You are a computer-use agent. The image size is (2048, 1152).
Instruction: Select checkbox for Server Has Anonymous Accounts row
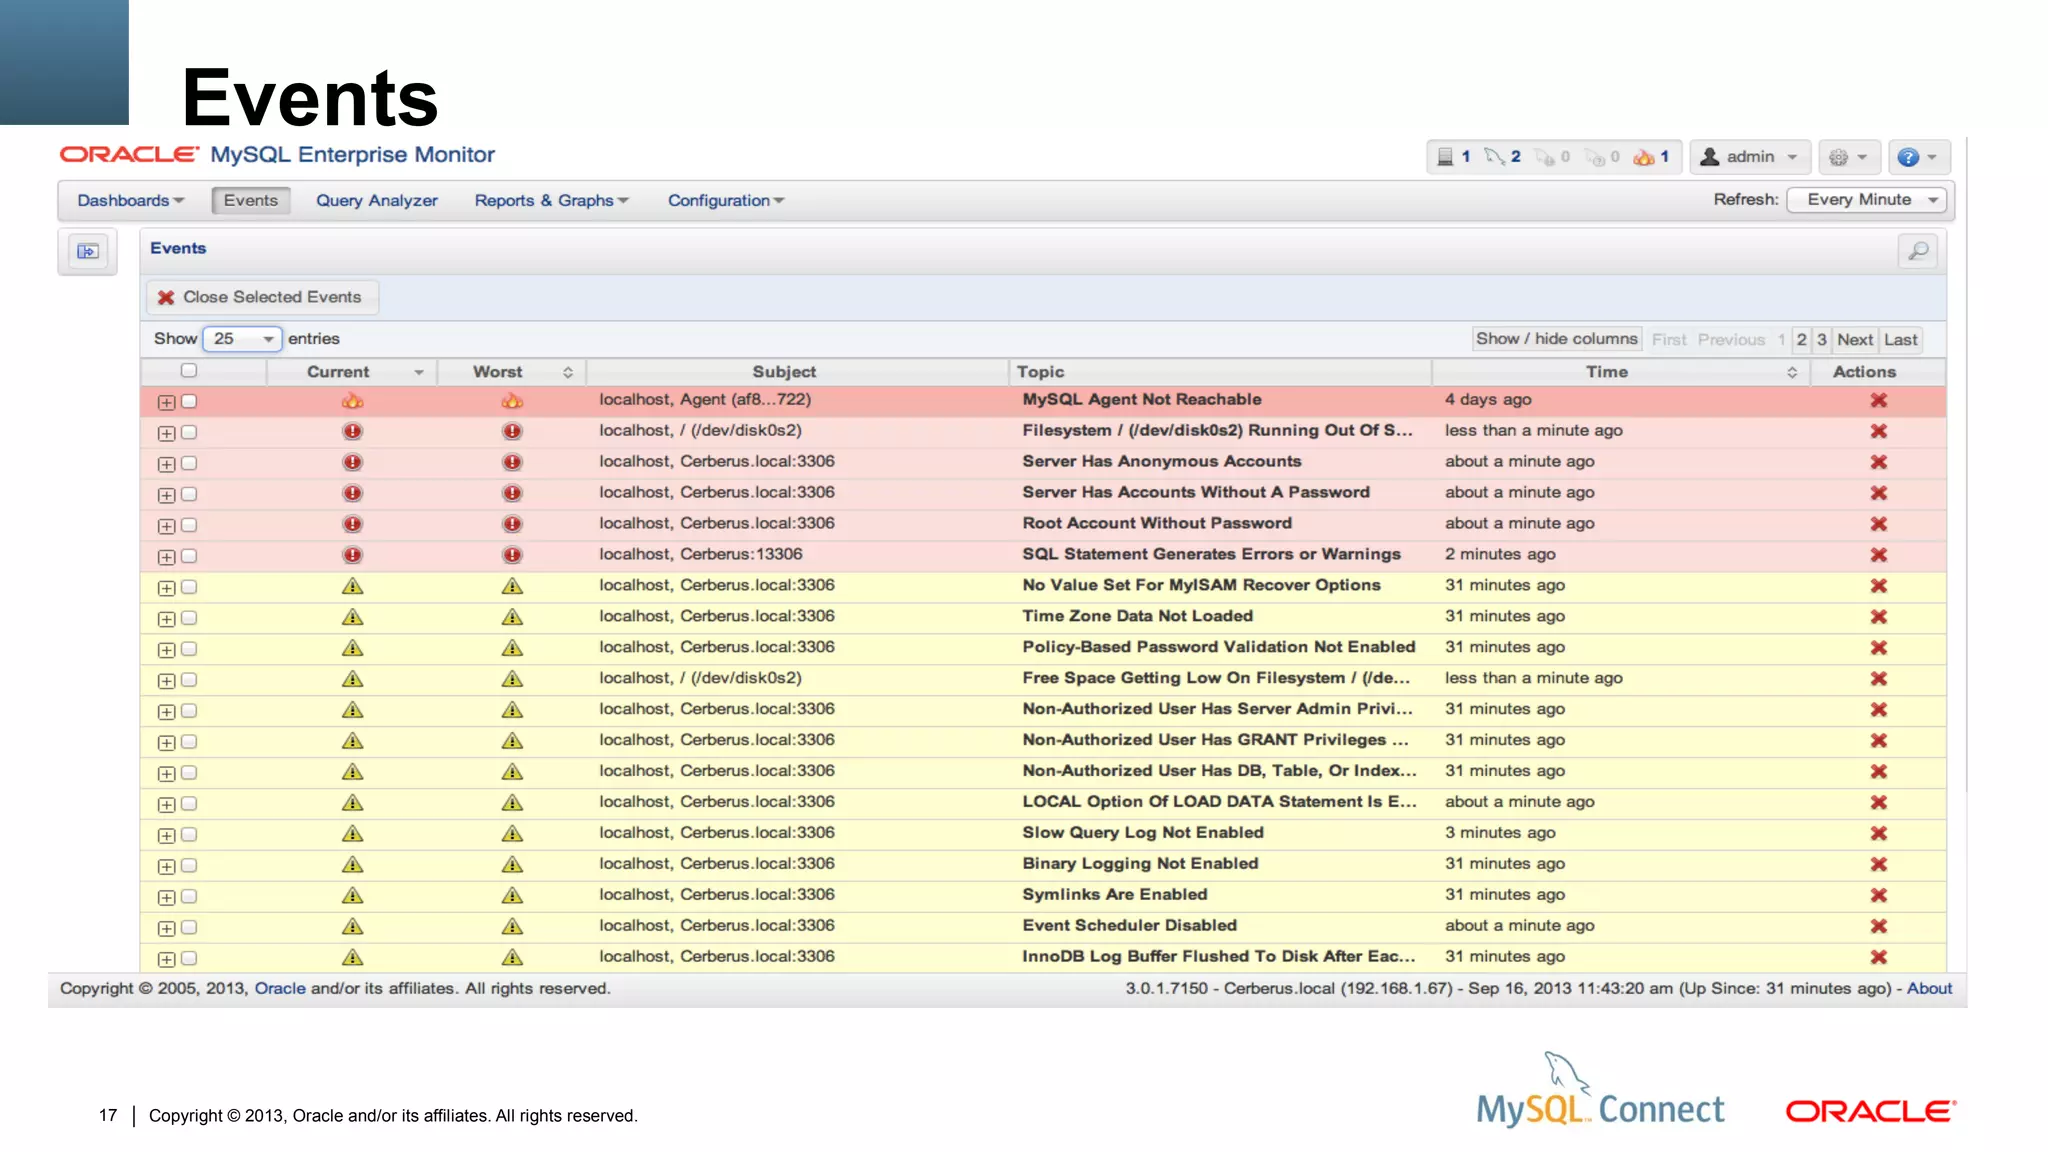(x=189, y=463)
